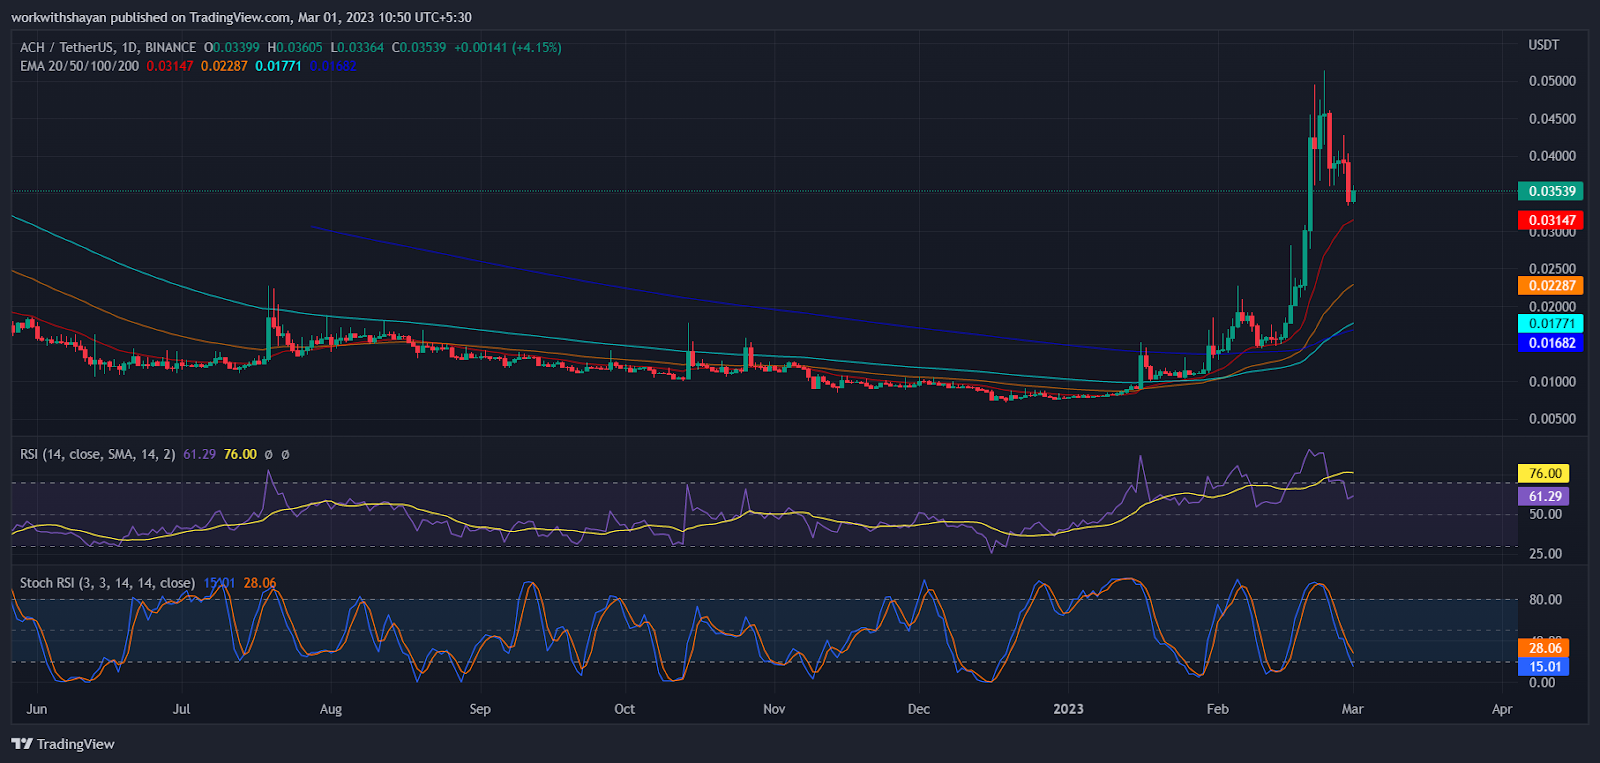Click the red 0.03147 value in the EMA legend
This screenshot has height=763, width=1600.
170,66
